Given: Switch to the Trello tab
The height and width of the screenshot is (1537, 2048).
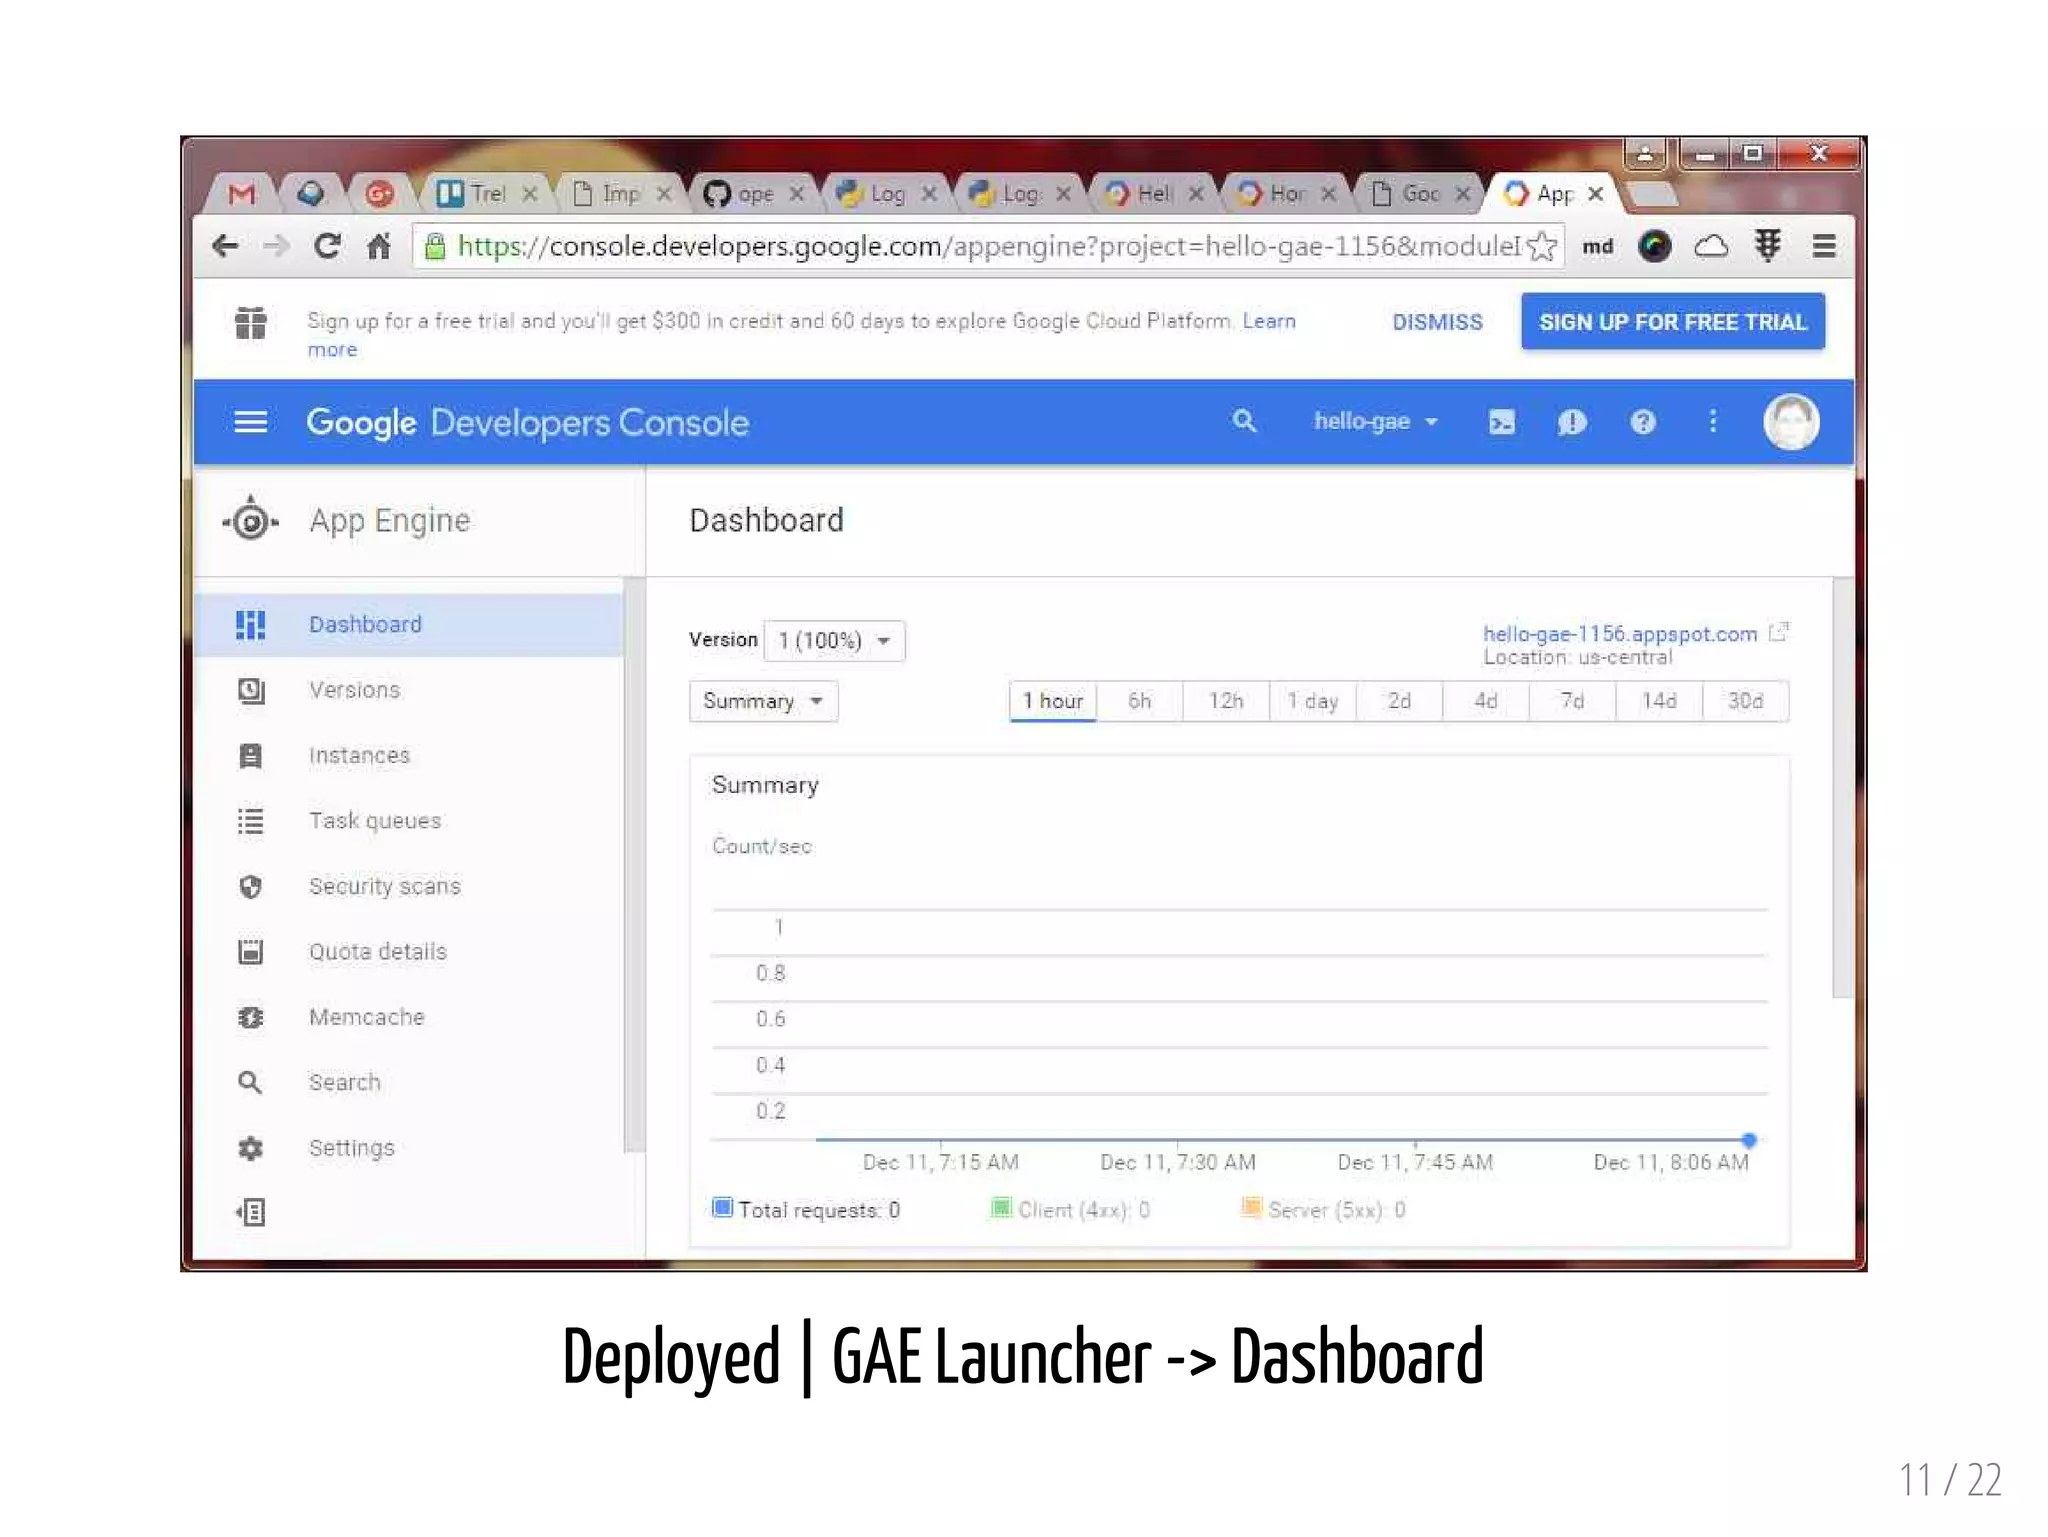Looking at the screenshot, I should pyautogui.click(x=486, y=193).
